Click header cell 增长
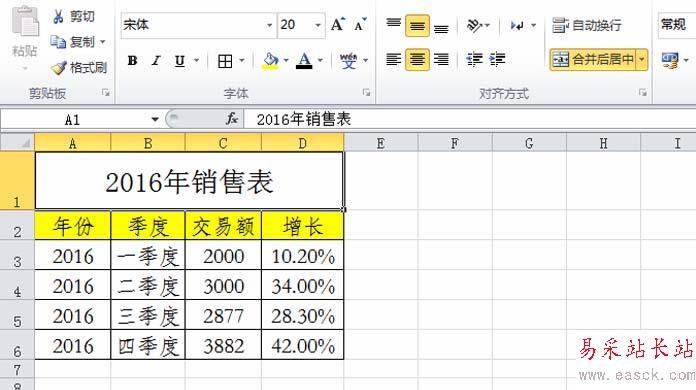Viewport: 696px width, 390px height. [x=303, y=226]
